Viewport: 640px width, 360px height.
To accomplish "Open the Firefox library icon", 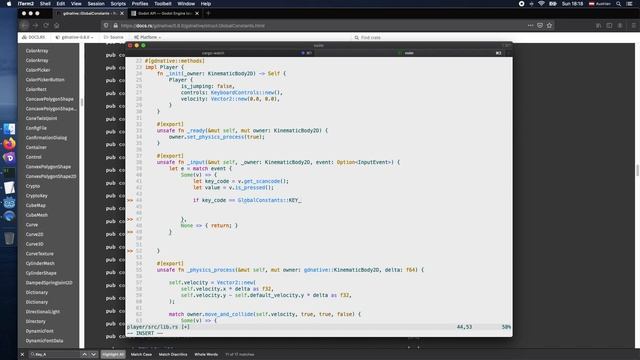I will (x=598, y=25).
